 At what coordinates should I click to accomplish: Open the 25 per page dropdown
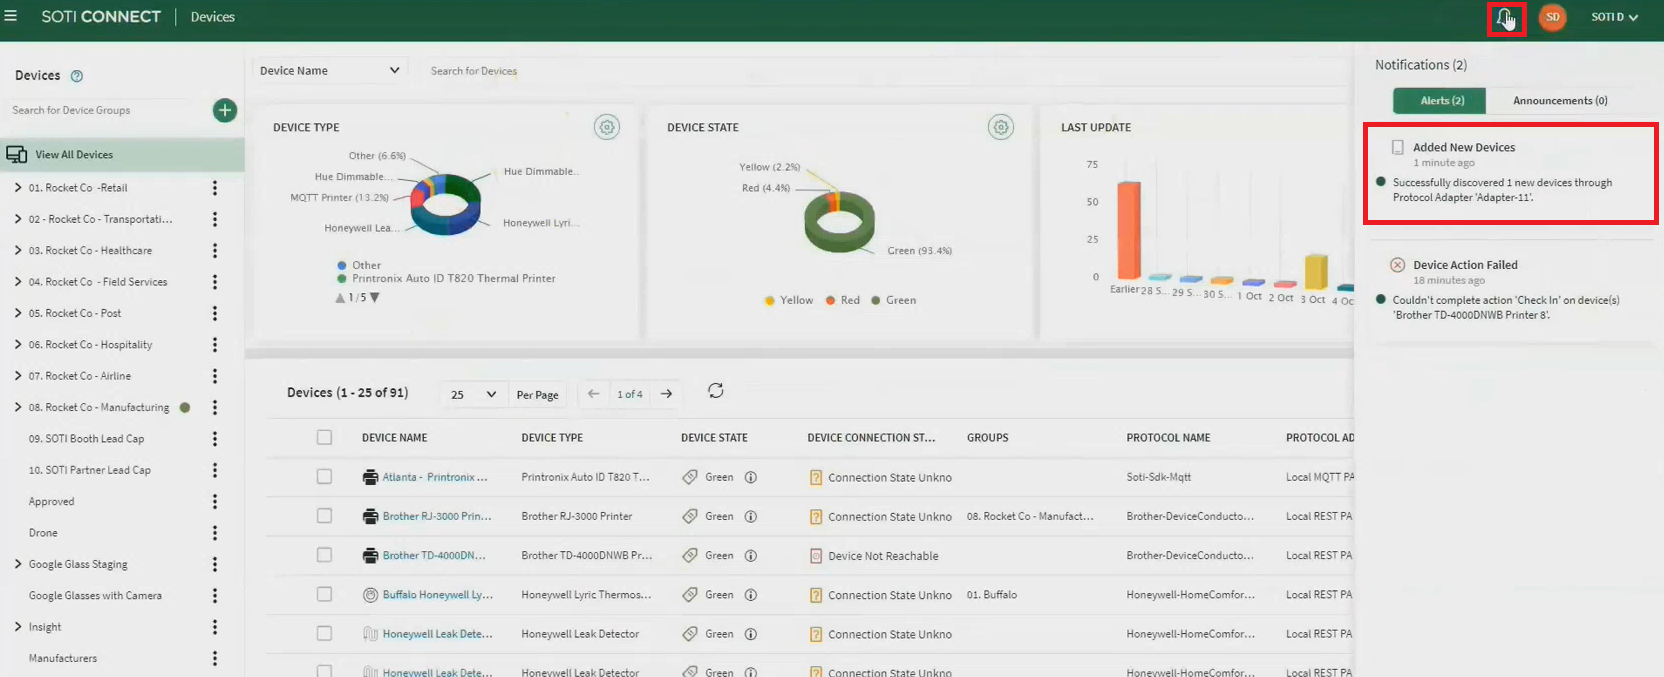[473, 394]
